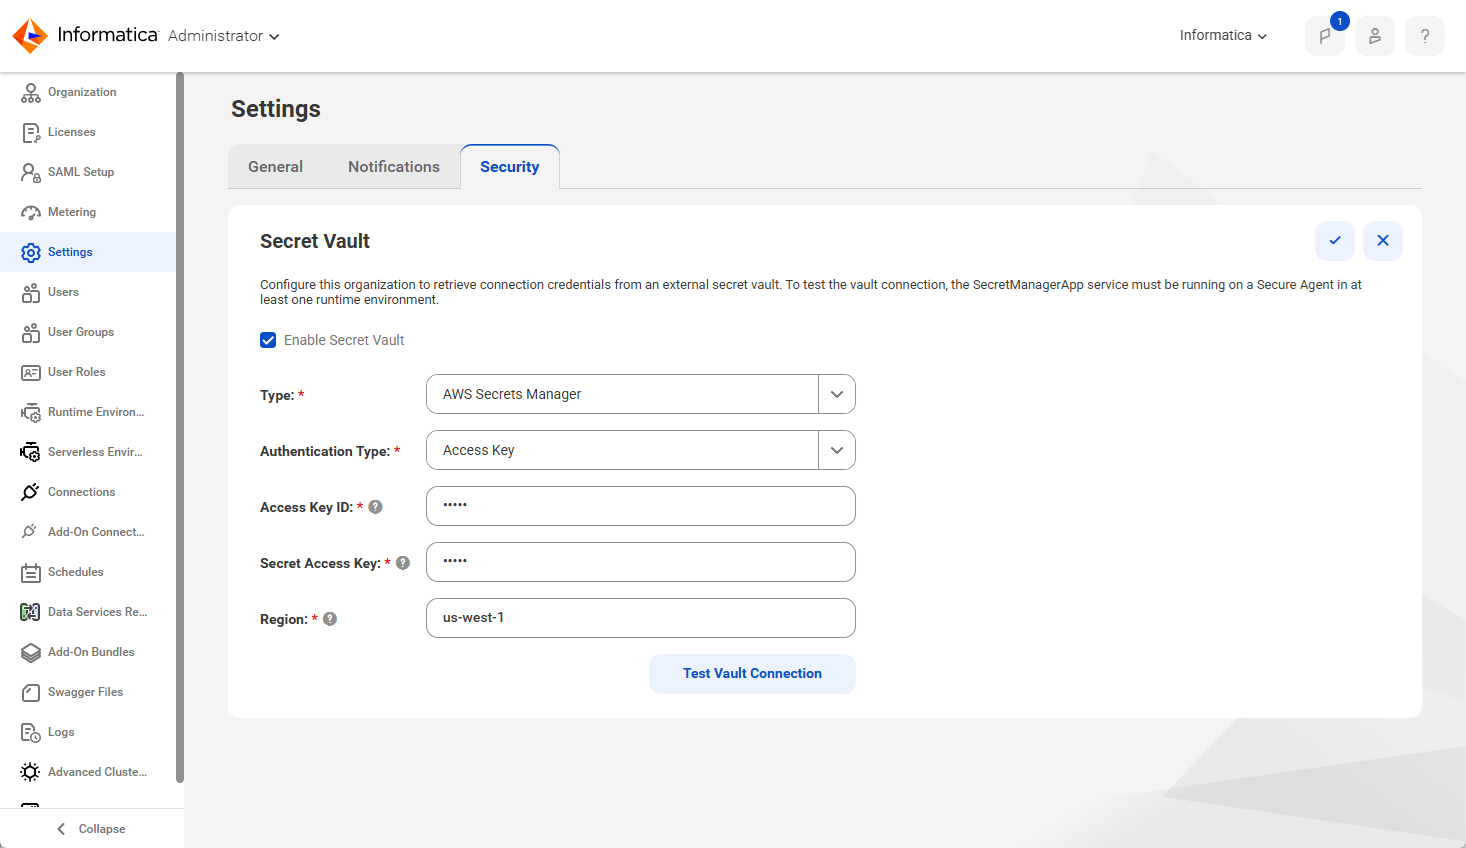1466x848 pixels.
Task: Open the Metering page label
Action: coord(72,212)
